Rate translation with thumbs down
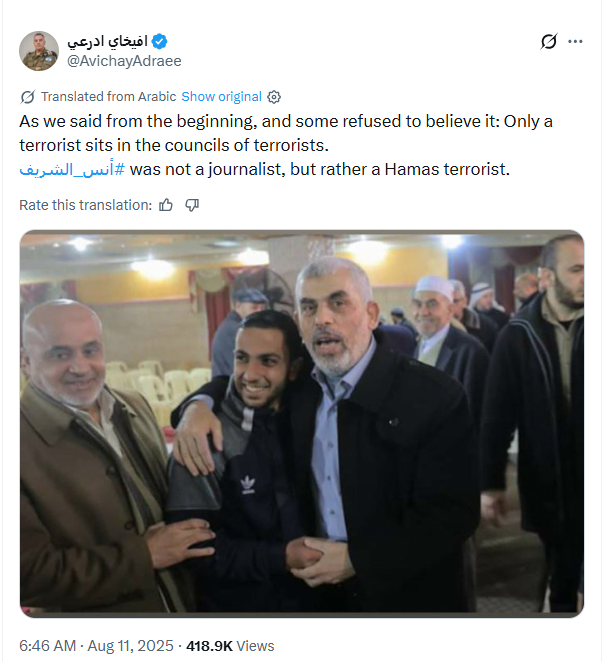Image resolution: width=606 pixels, height=662 pixels. pos(192,205)
